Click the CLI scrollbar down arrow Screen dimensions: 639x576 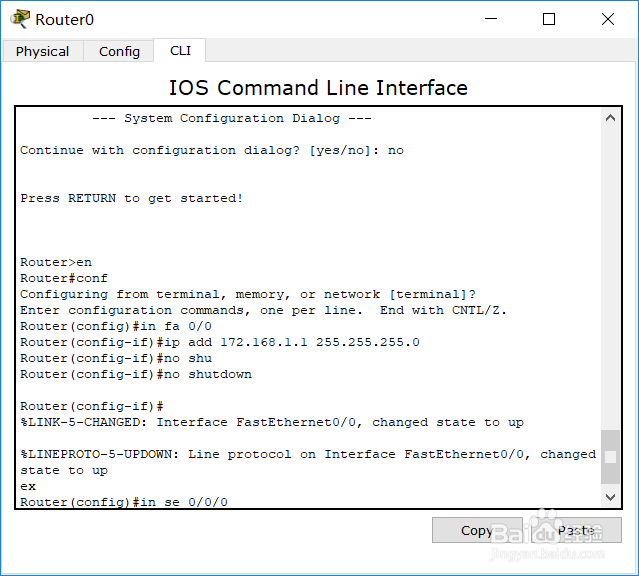point(610,497)
